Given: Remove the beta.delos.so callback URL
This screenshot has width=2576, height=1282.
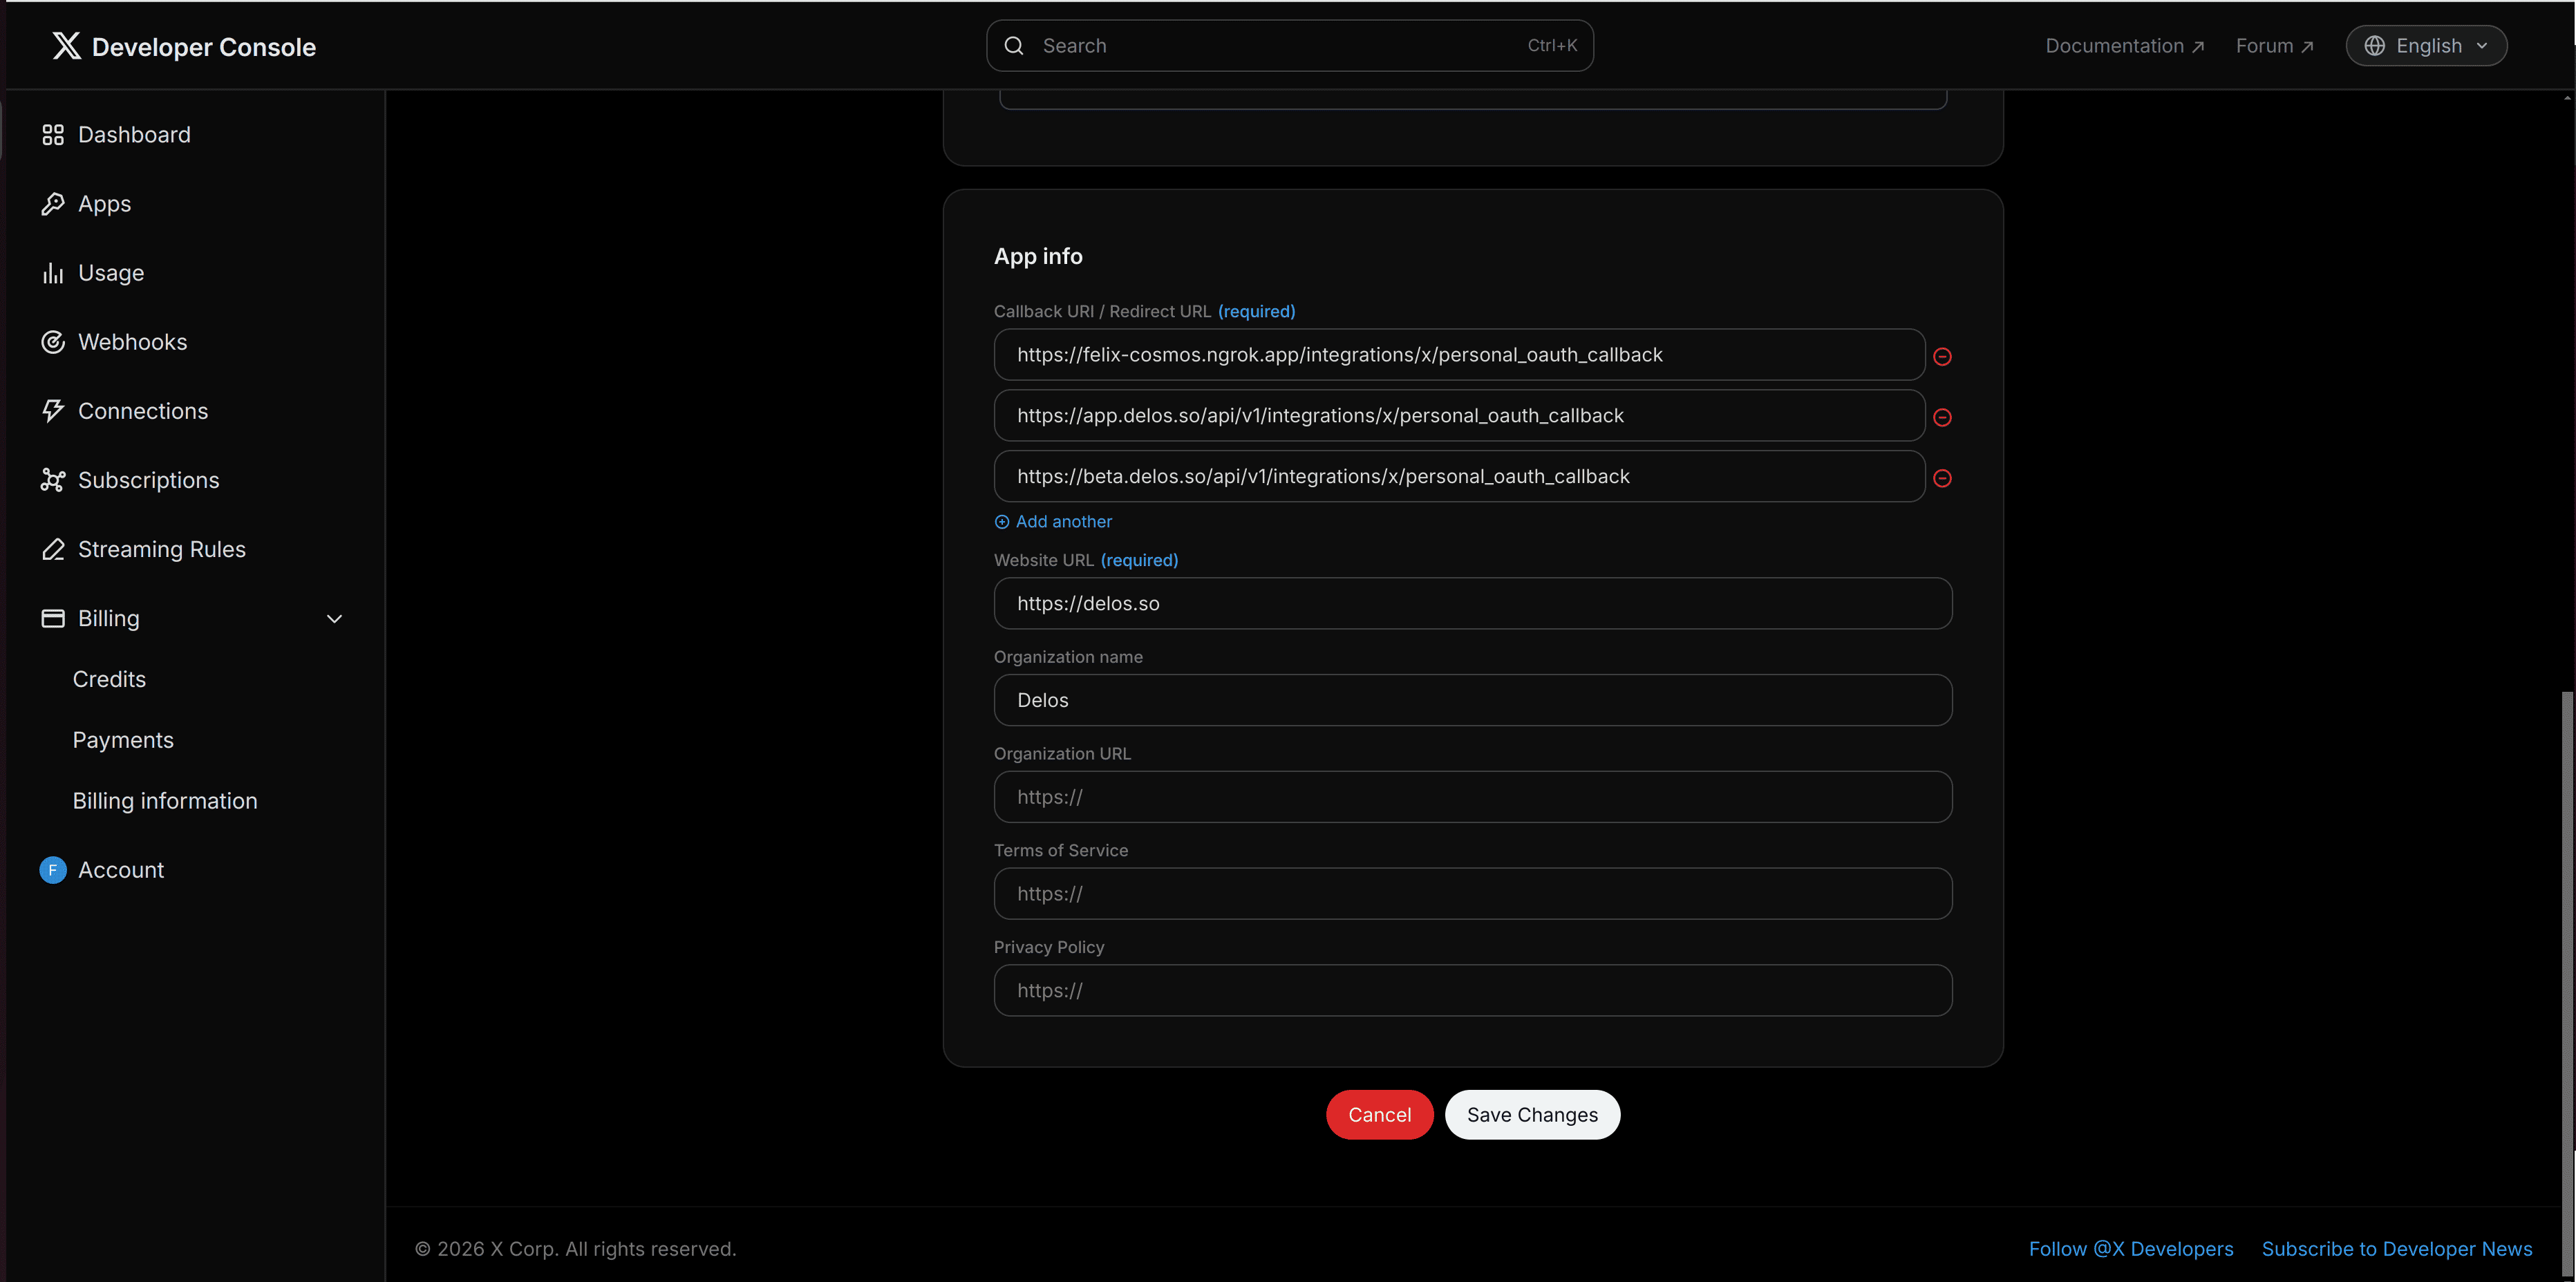Looking at the screenshot, I should pyautogui.click(x=1942, y=478).
